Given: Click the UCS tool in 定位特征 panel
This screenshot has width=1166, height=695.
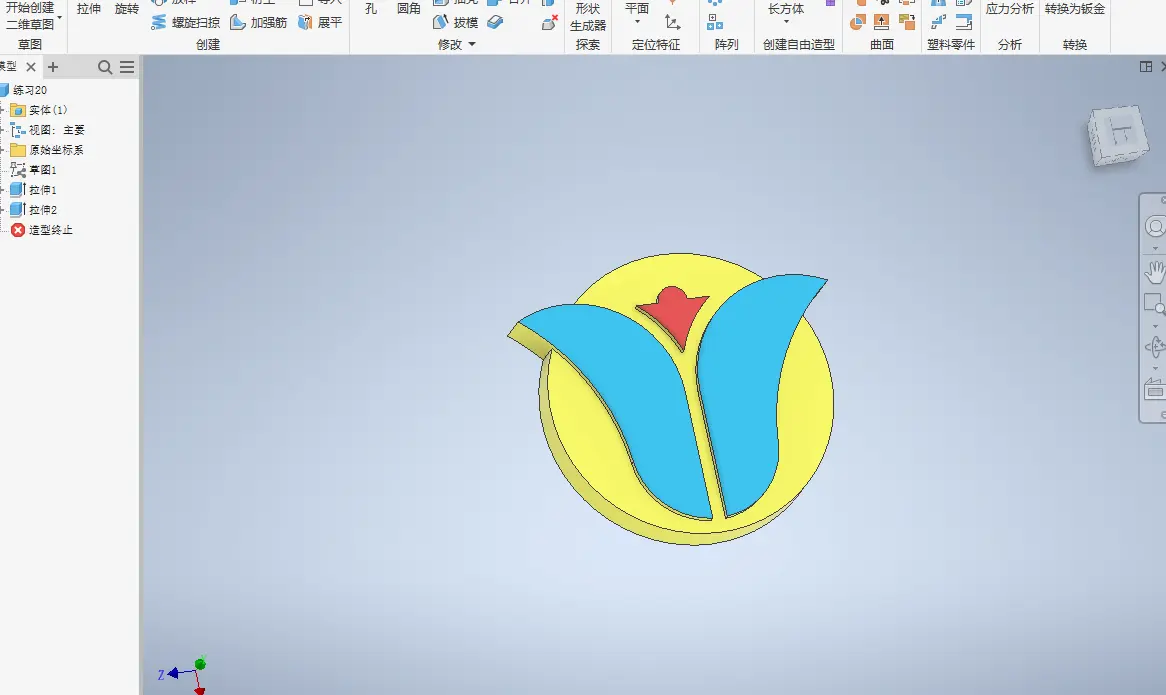Looking at the screenshot, I should 672,22.
